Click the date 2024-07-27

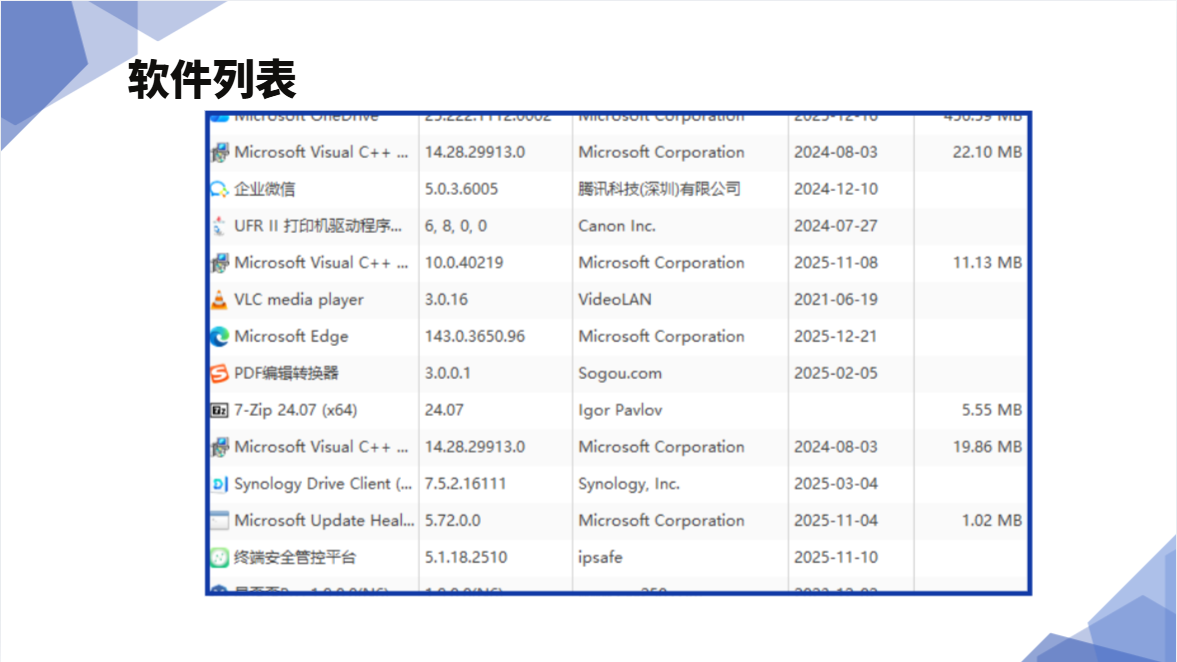pos(835,226)
